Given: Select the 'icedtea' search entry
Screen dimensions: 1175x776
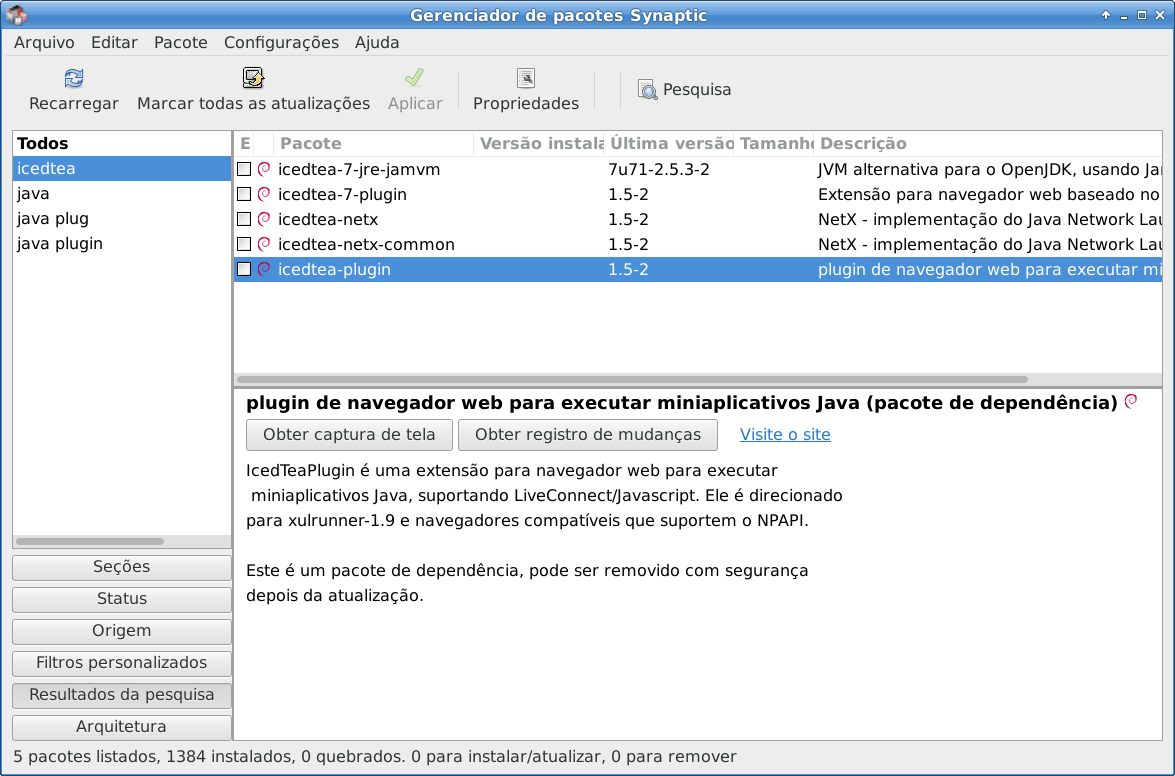Looking at the screenshot, I should (121, 169).
